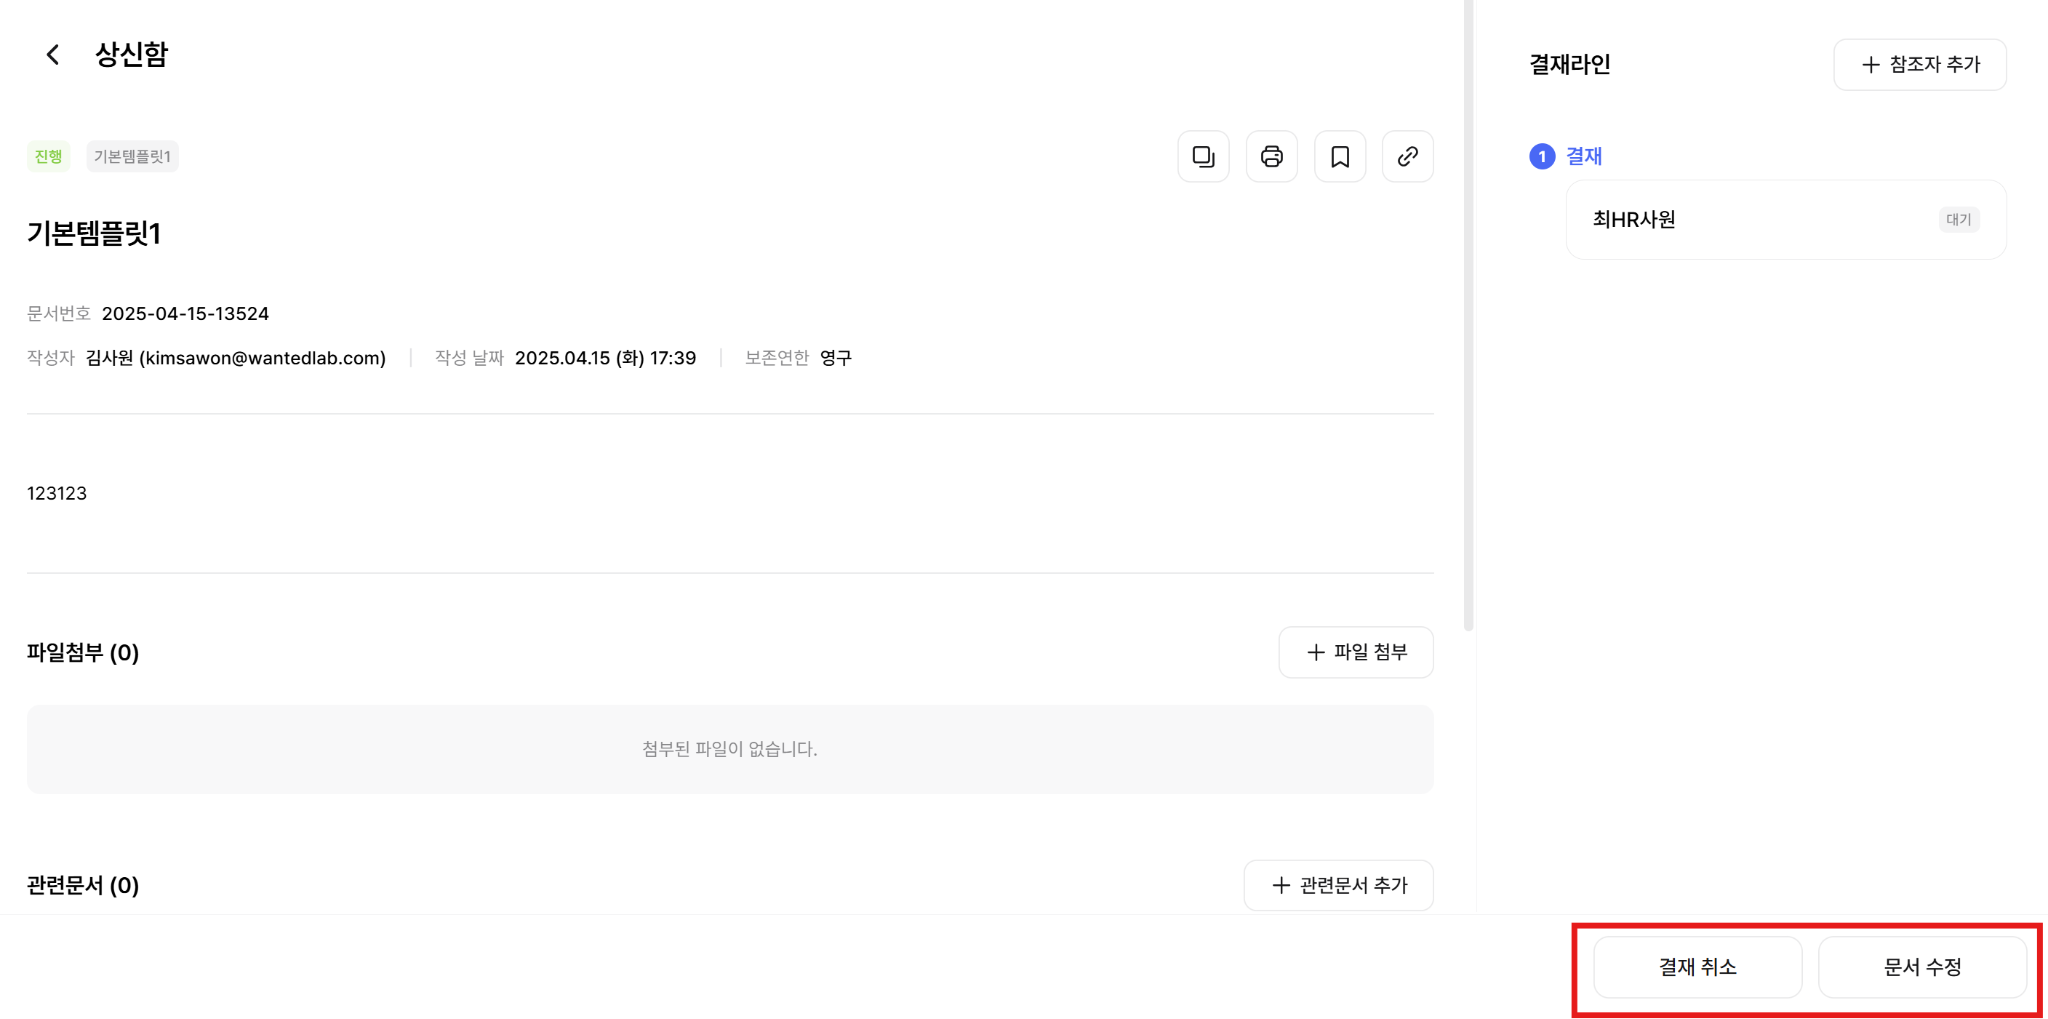The height and width of the screenshot is (1019, 2048).
Task: Go back using the arrow beside 상신함
Action: [x=53, y=54]
